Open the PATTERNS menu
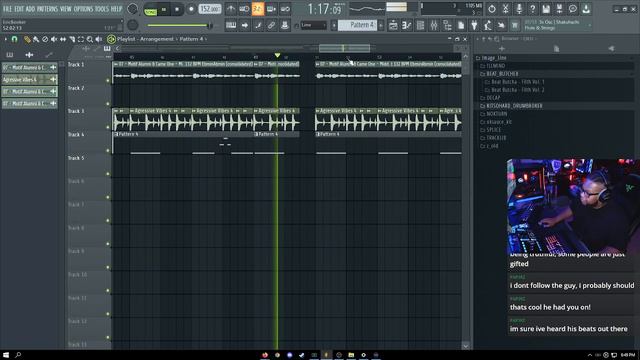640x360 pixels. (x=48, y=9)
